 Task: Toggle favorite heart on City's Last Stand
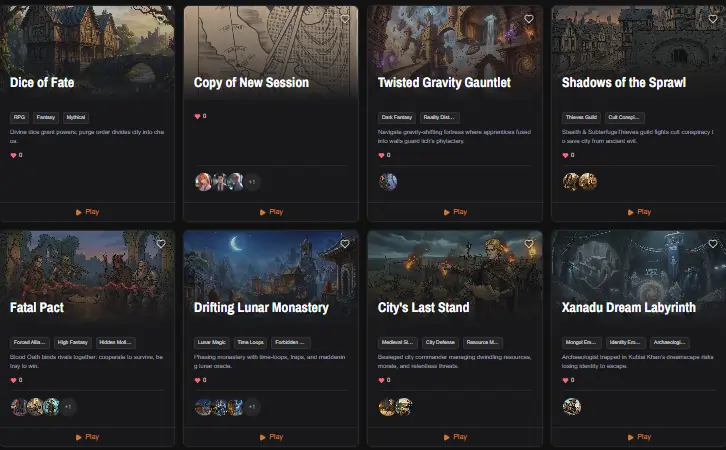[x=529, y=244]
